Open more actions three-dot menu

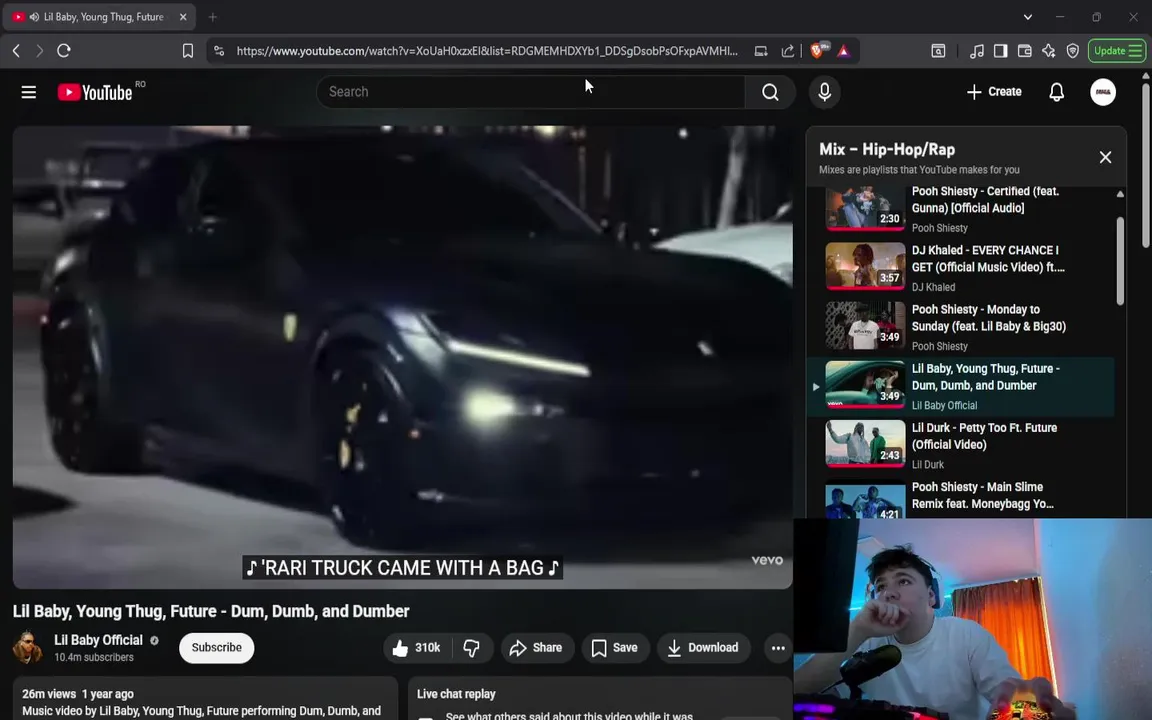[777, 647]
